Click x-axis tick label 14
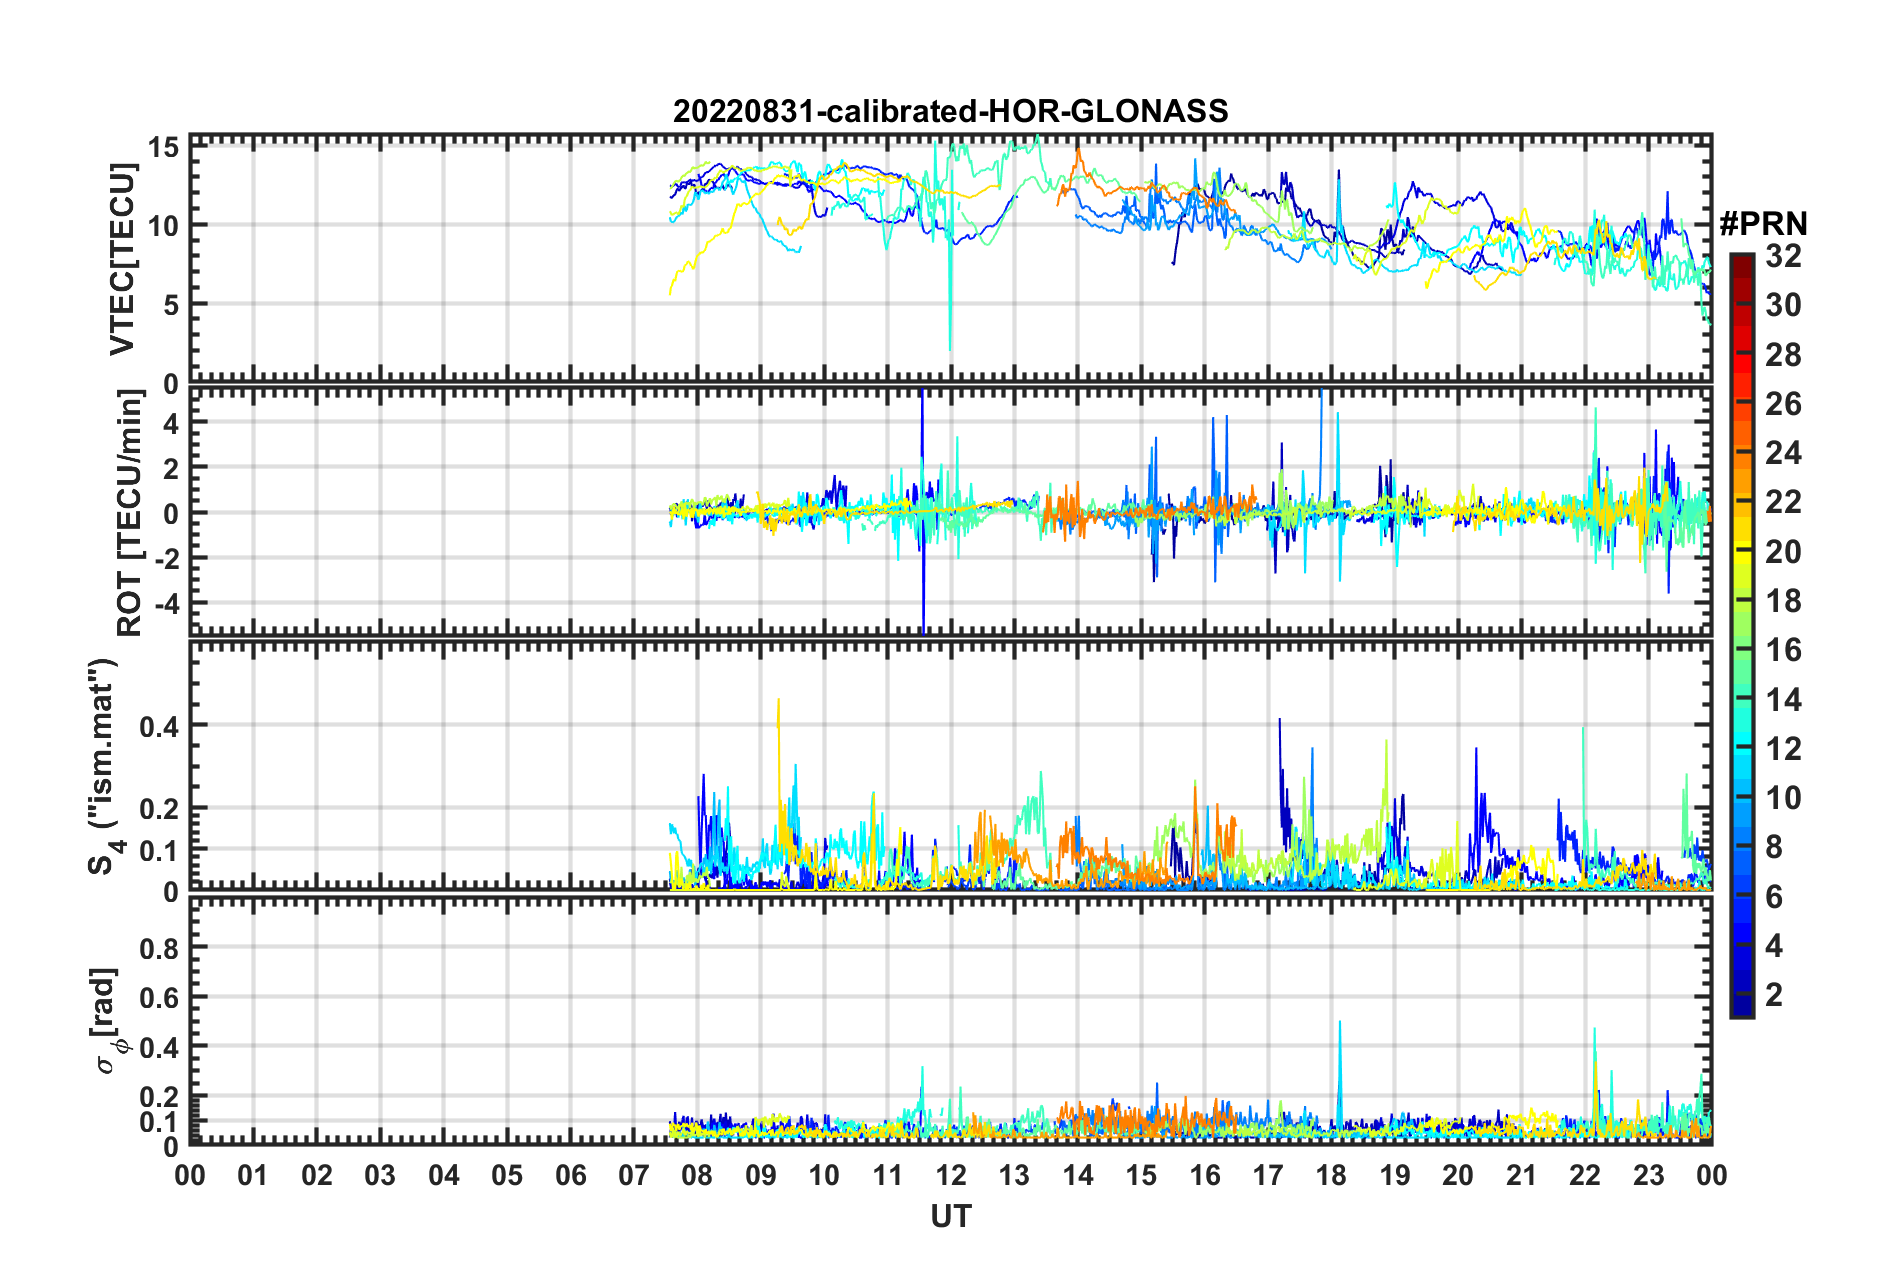Image resolution: width=1902 pixels, height=1272 pixels. pos(1078,1175)
